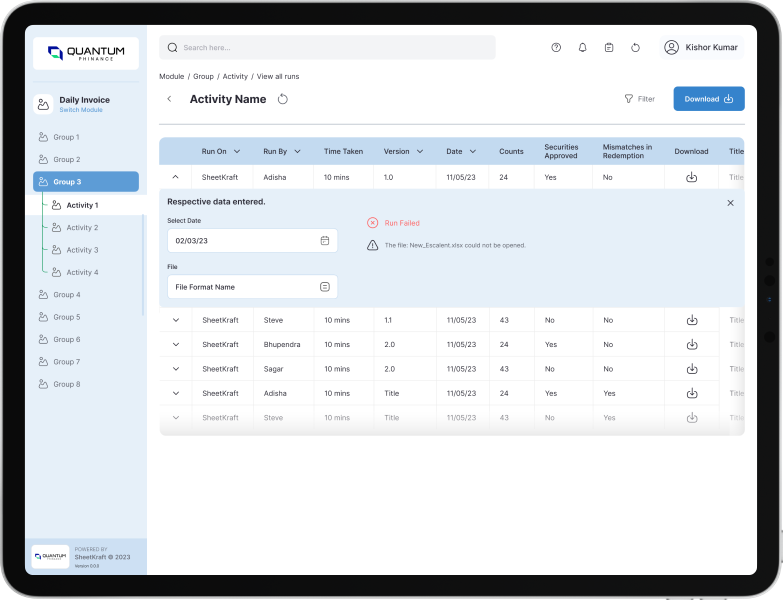Open the help question mark icon

556,47
